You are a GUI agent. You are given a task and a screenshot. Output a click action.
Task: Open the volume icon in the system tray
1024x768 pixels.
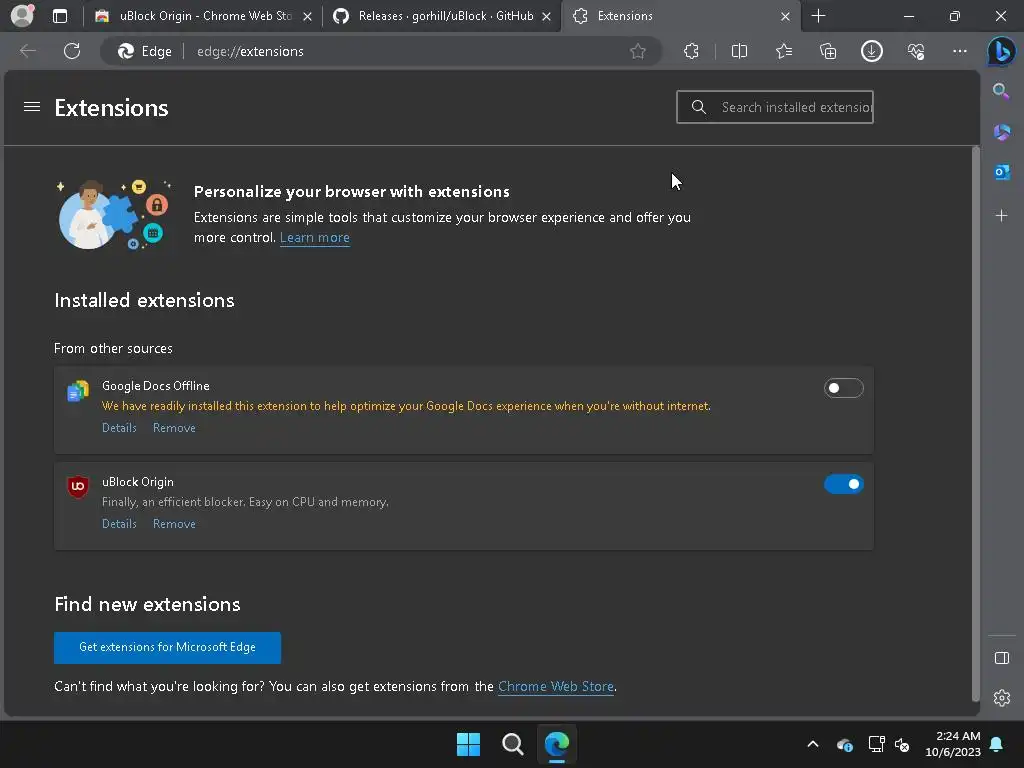pyautogui.click(x=902, y=744)
